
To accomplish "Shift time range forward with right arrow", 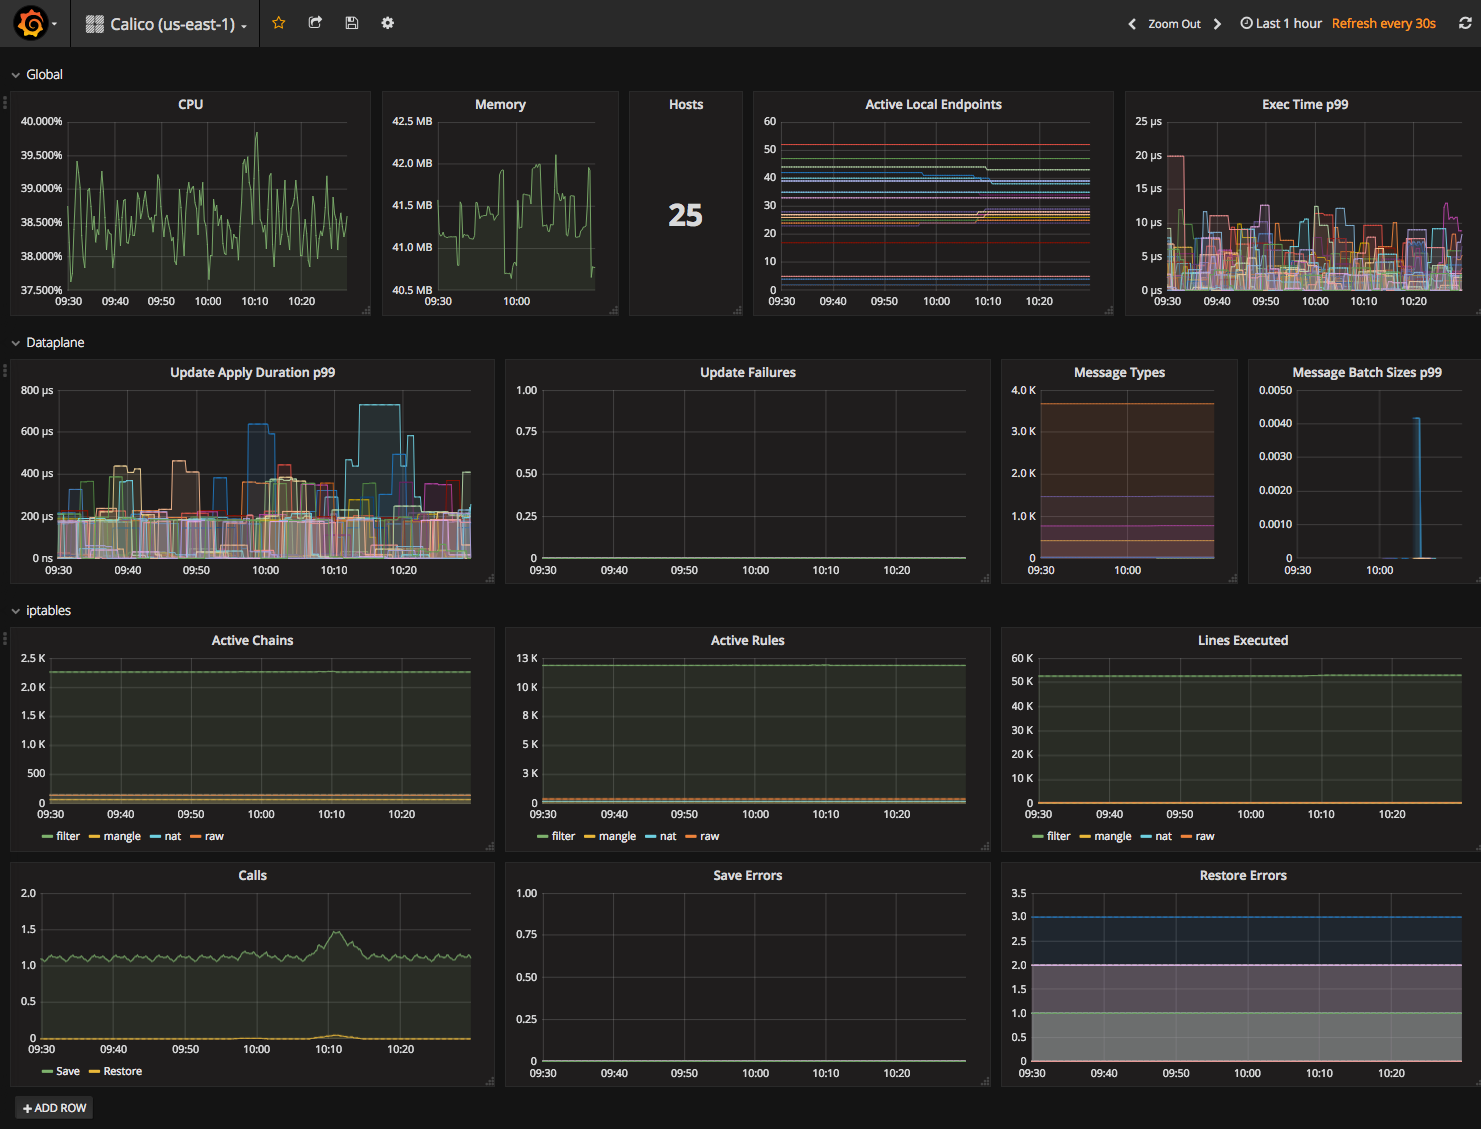I will coord(1217,24).
